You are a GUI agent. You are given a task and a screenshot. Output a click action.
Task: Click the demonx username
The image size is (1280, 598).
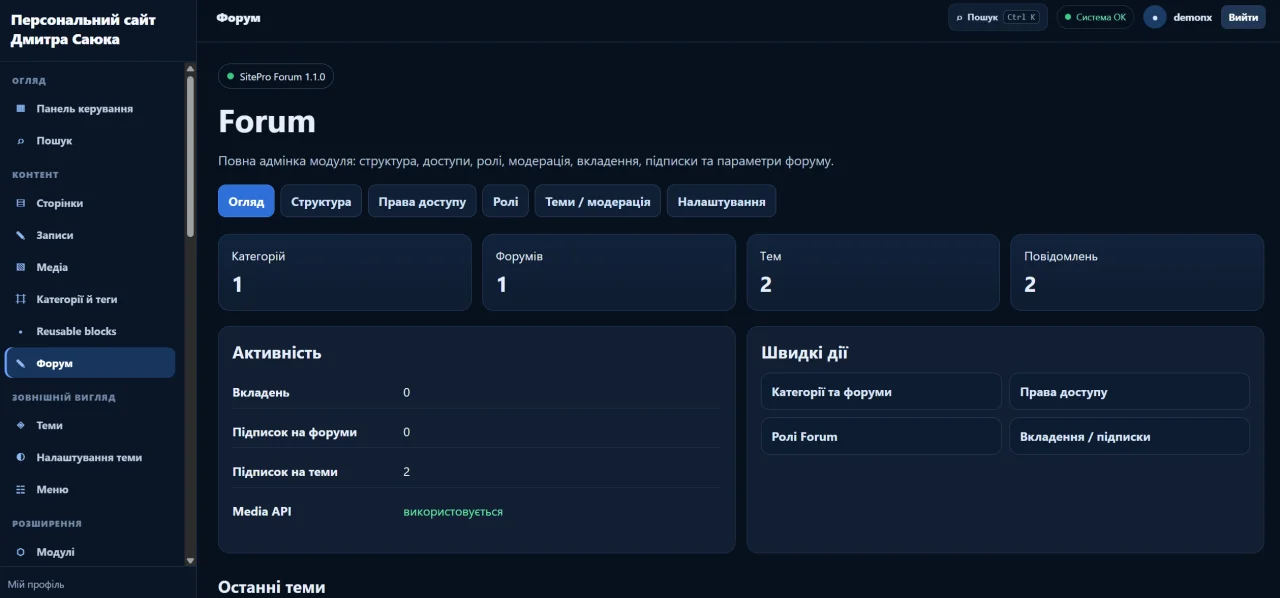1192,17
